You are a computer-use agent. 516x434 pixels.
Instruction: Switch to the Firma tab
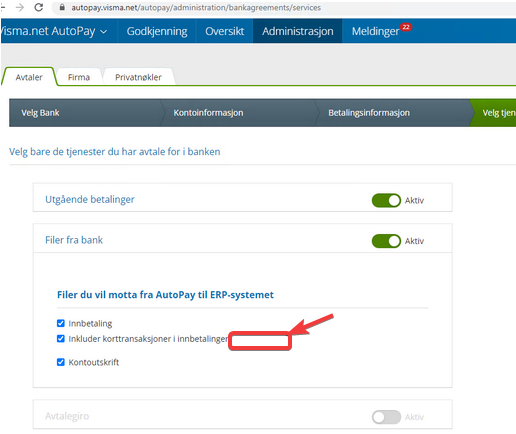coord(79,77)
